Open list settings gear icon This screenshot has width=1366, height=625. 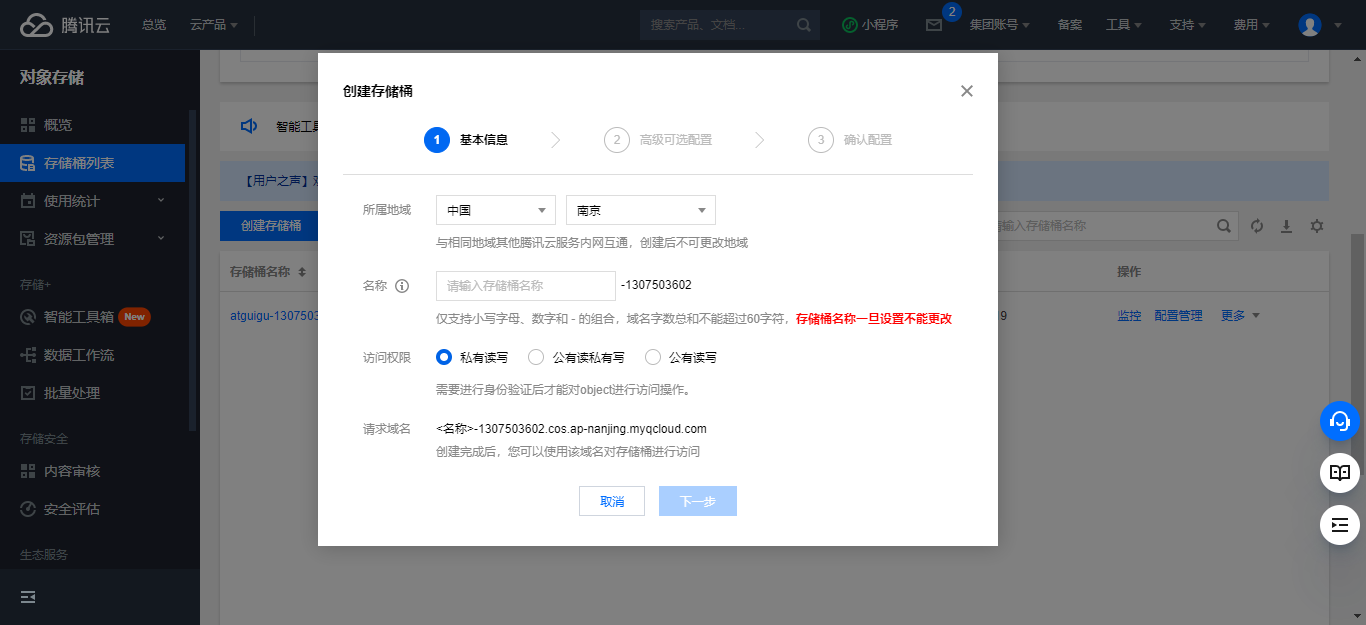point(1317,226)
